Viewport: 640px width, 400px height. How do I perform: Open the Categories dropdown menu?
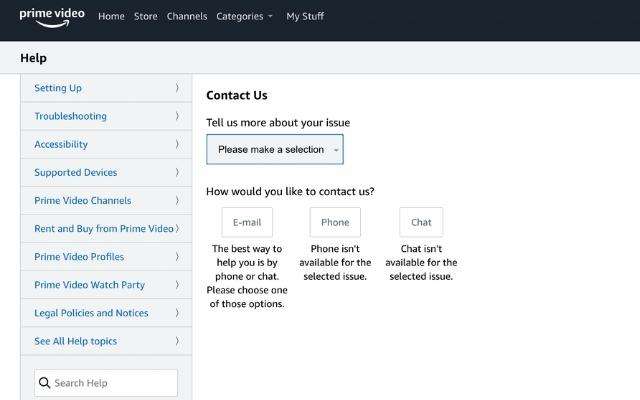pos(244,16)
